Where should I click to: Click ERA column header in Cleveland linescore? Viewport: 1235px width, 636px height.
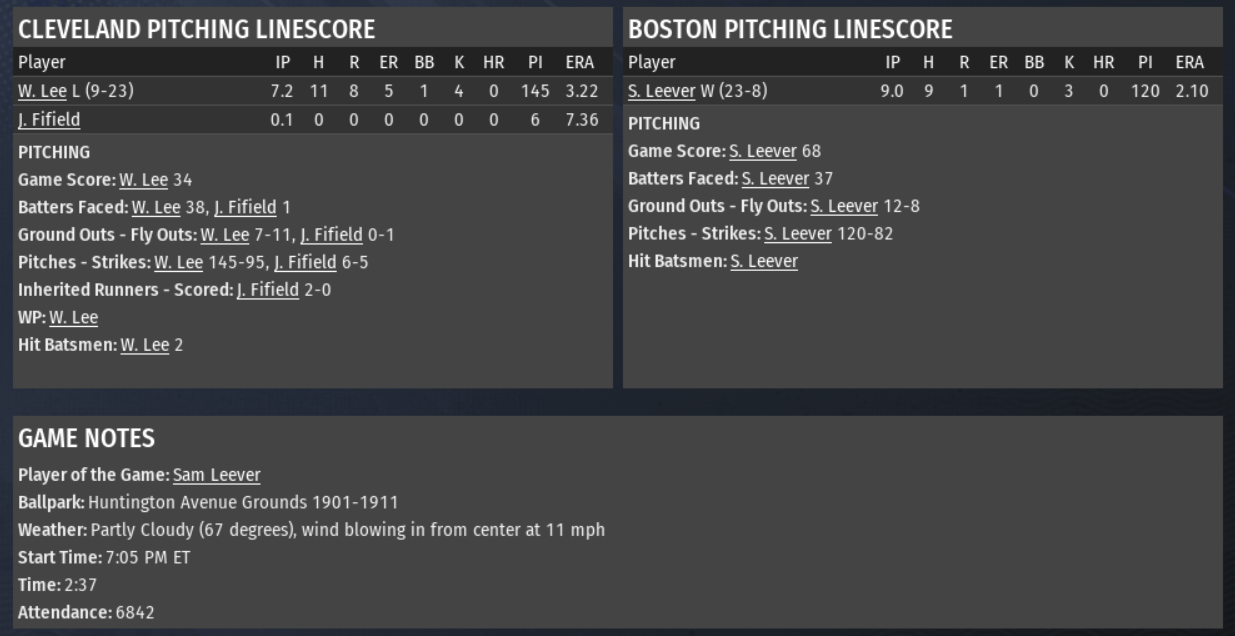579,62
